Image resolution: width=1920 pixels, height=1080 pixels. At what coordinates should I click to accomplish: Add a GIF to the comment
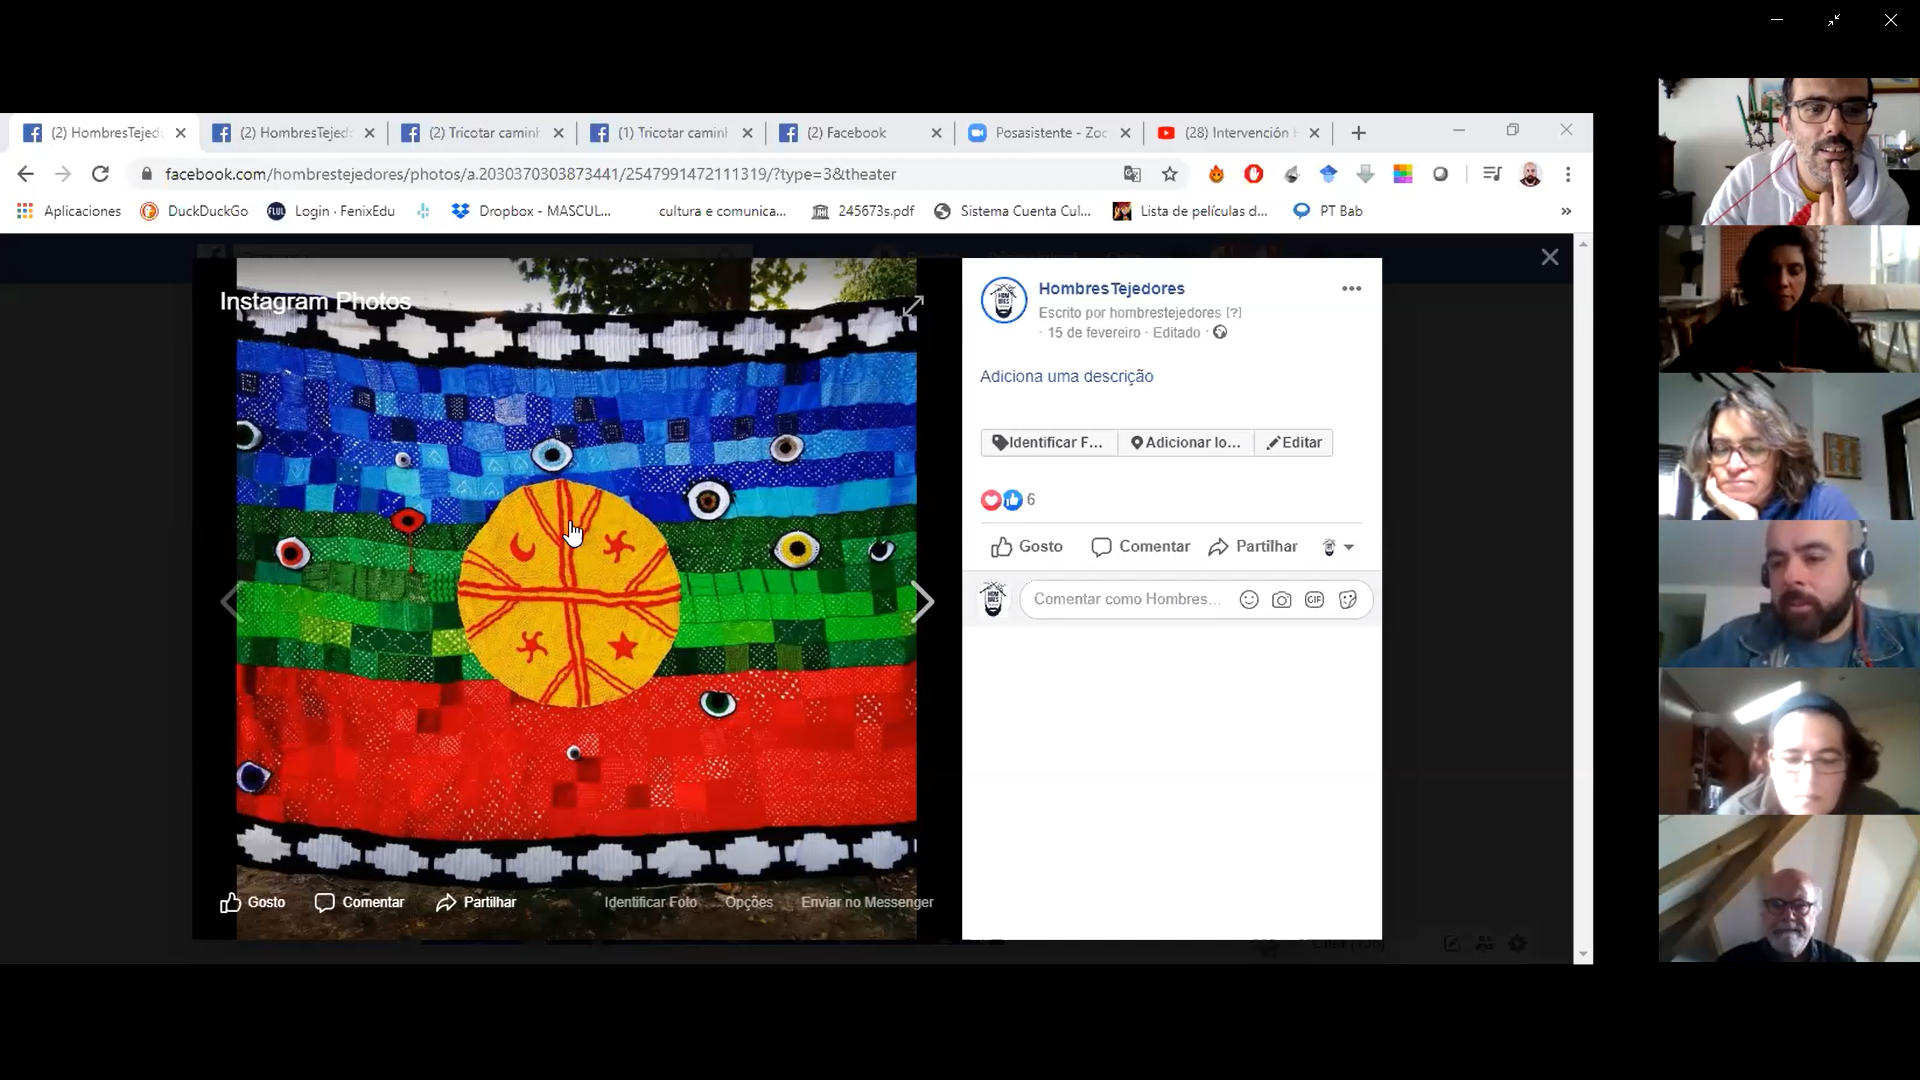pos(1314,600)
